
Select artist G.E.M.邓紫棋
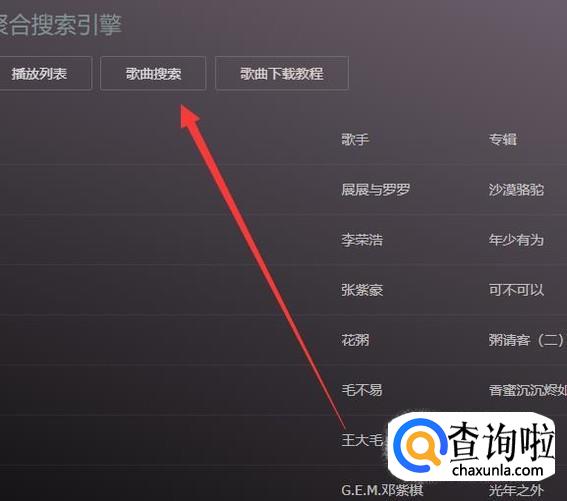click(382, 491)
